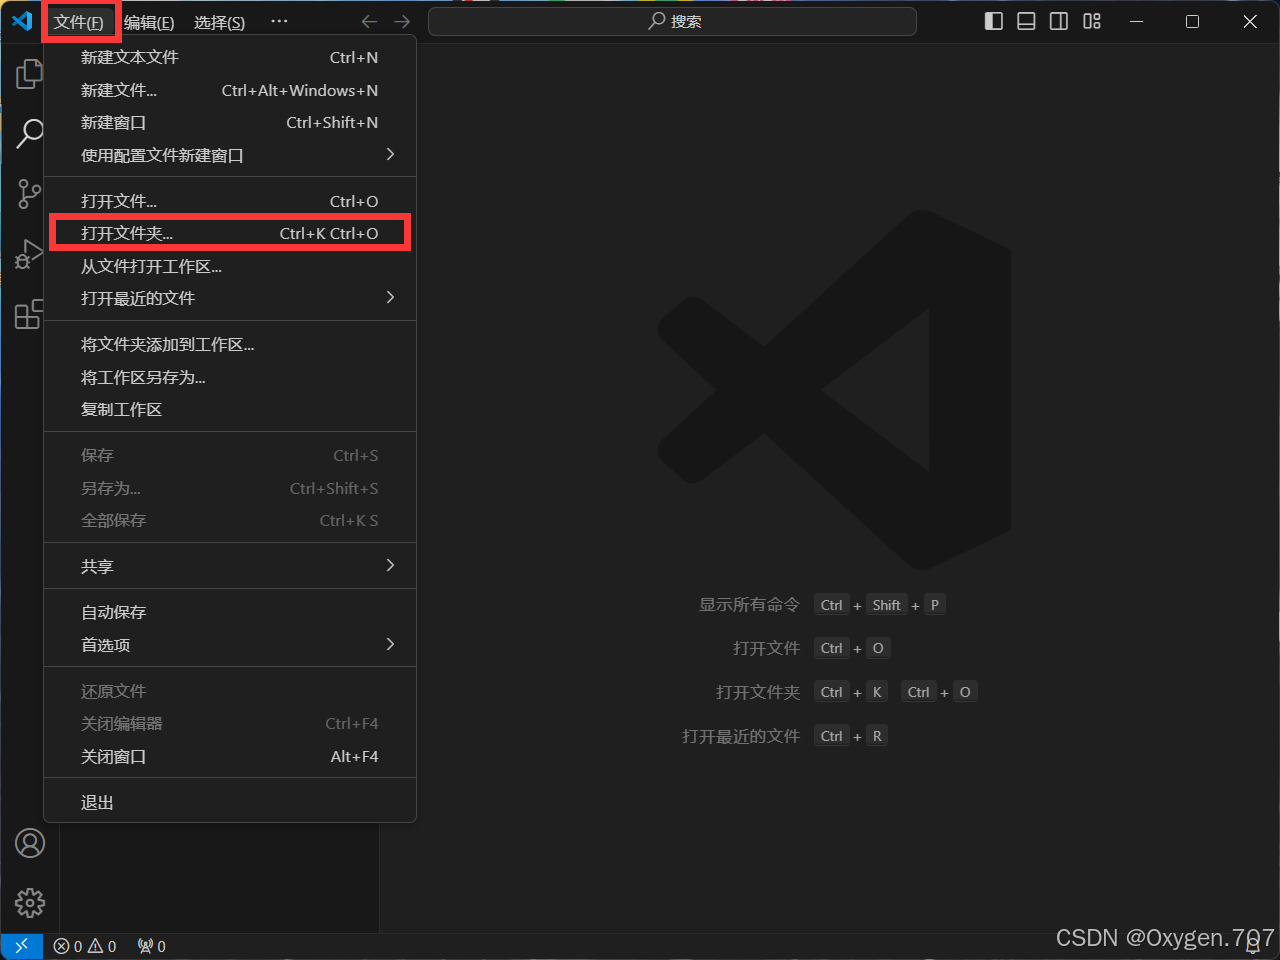This screenshot has width=1280, height=960.
Task: Maximize the VS Code window
Action: pyautogui.click(x=1192, y=21)
